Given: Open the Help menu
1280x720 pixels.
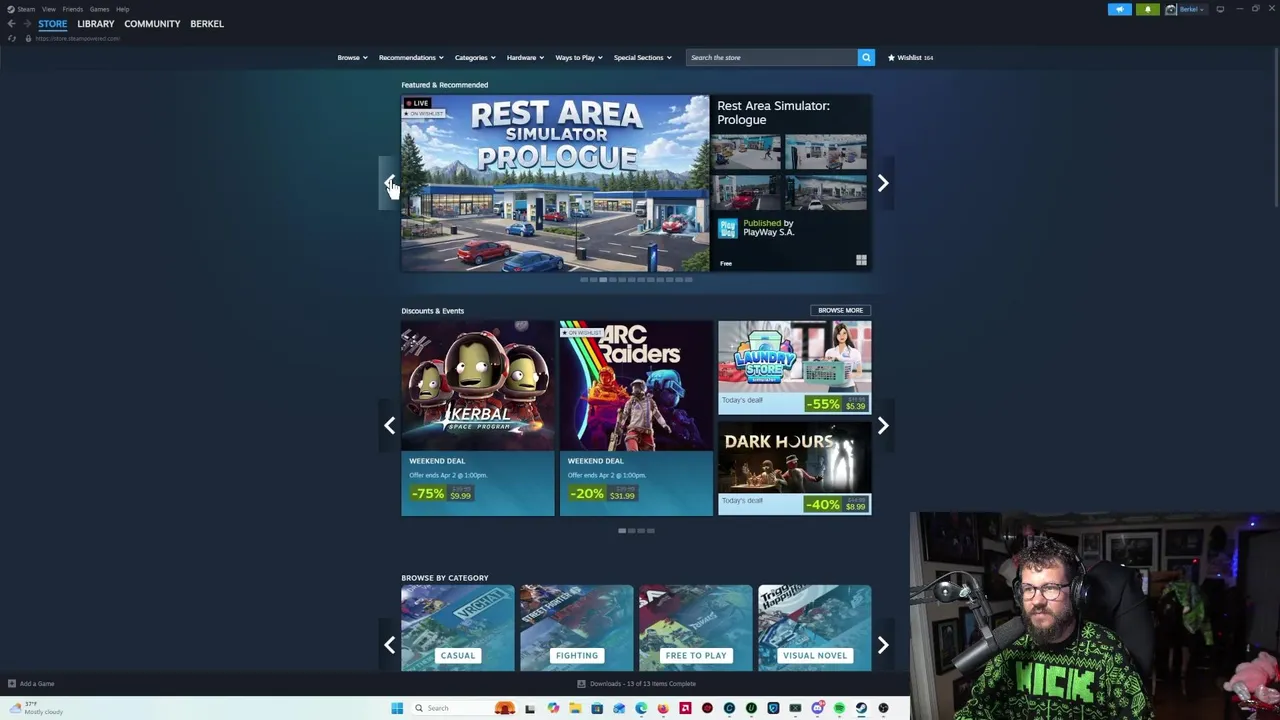Looking at the screenshot, I should coord(122,9).
